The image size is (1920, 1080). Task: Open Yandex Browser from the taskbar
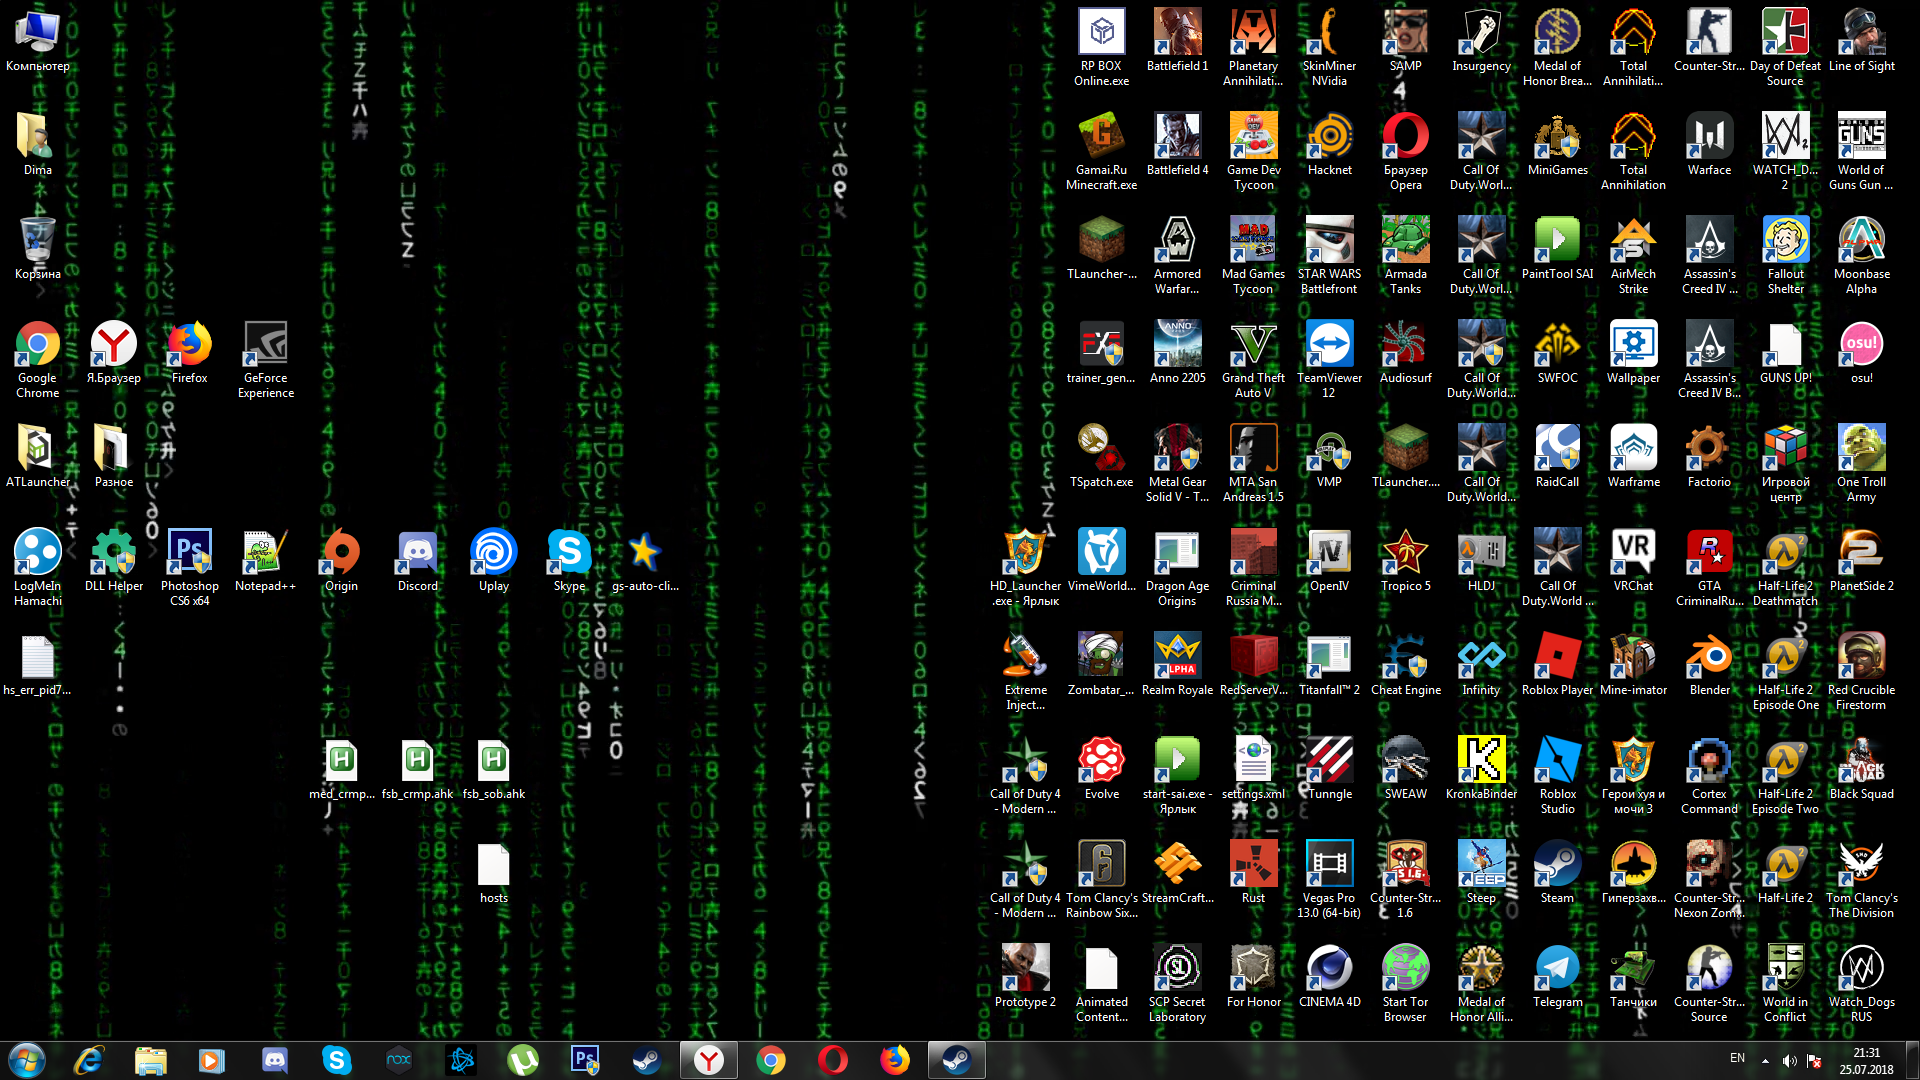pyautogui.click(x=709, y=1060)
